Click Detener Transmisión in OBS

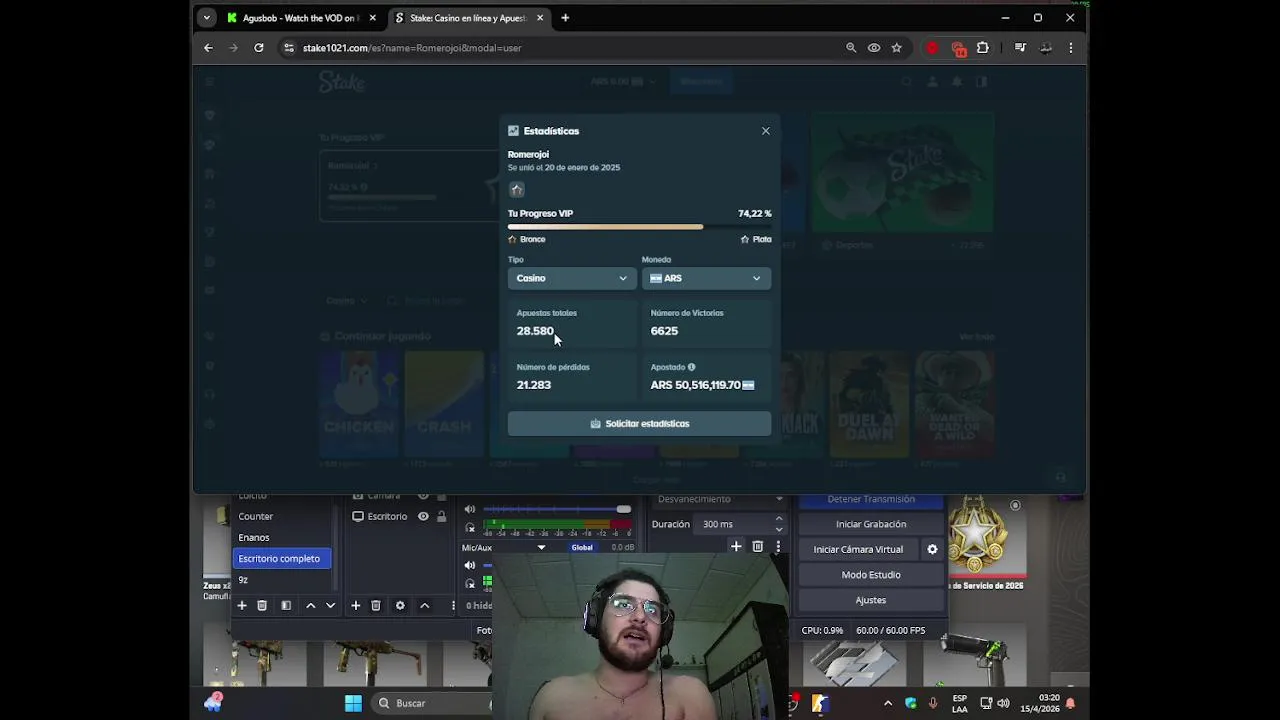871,499
